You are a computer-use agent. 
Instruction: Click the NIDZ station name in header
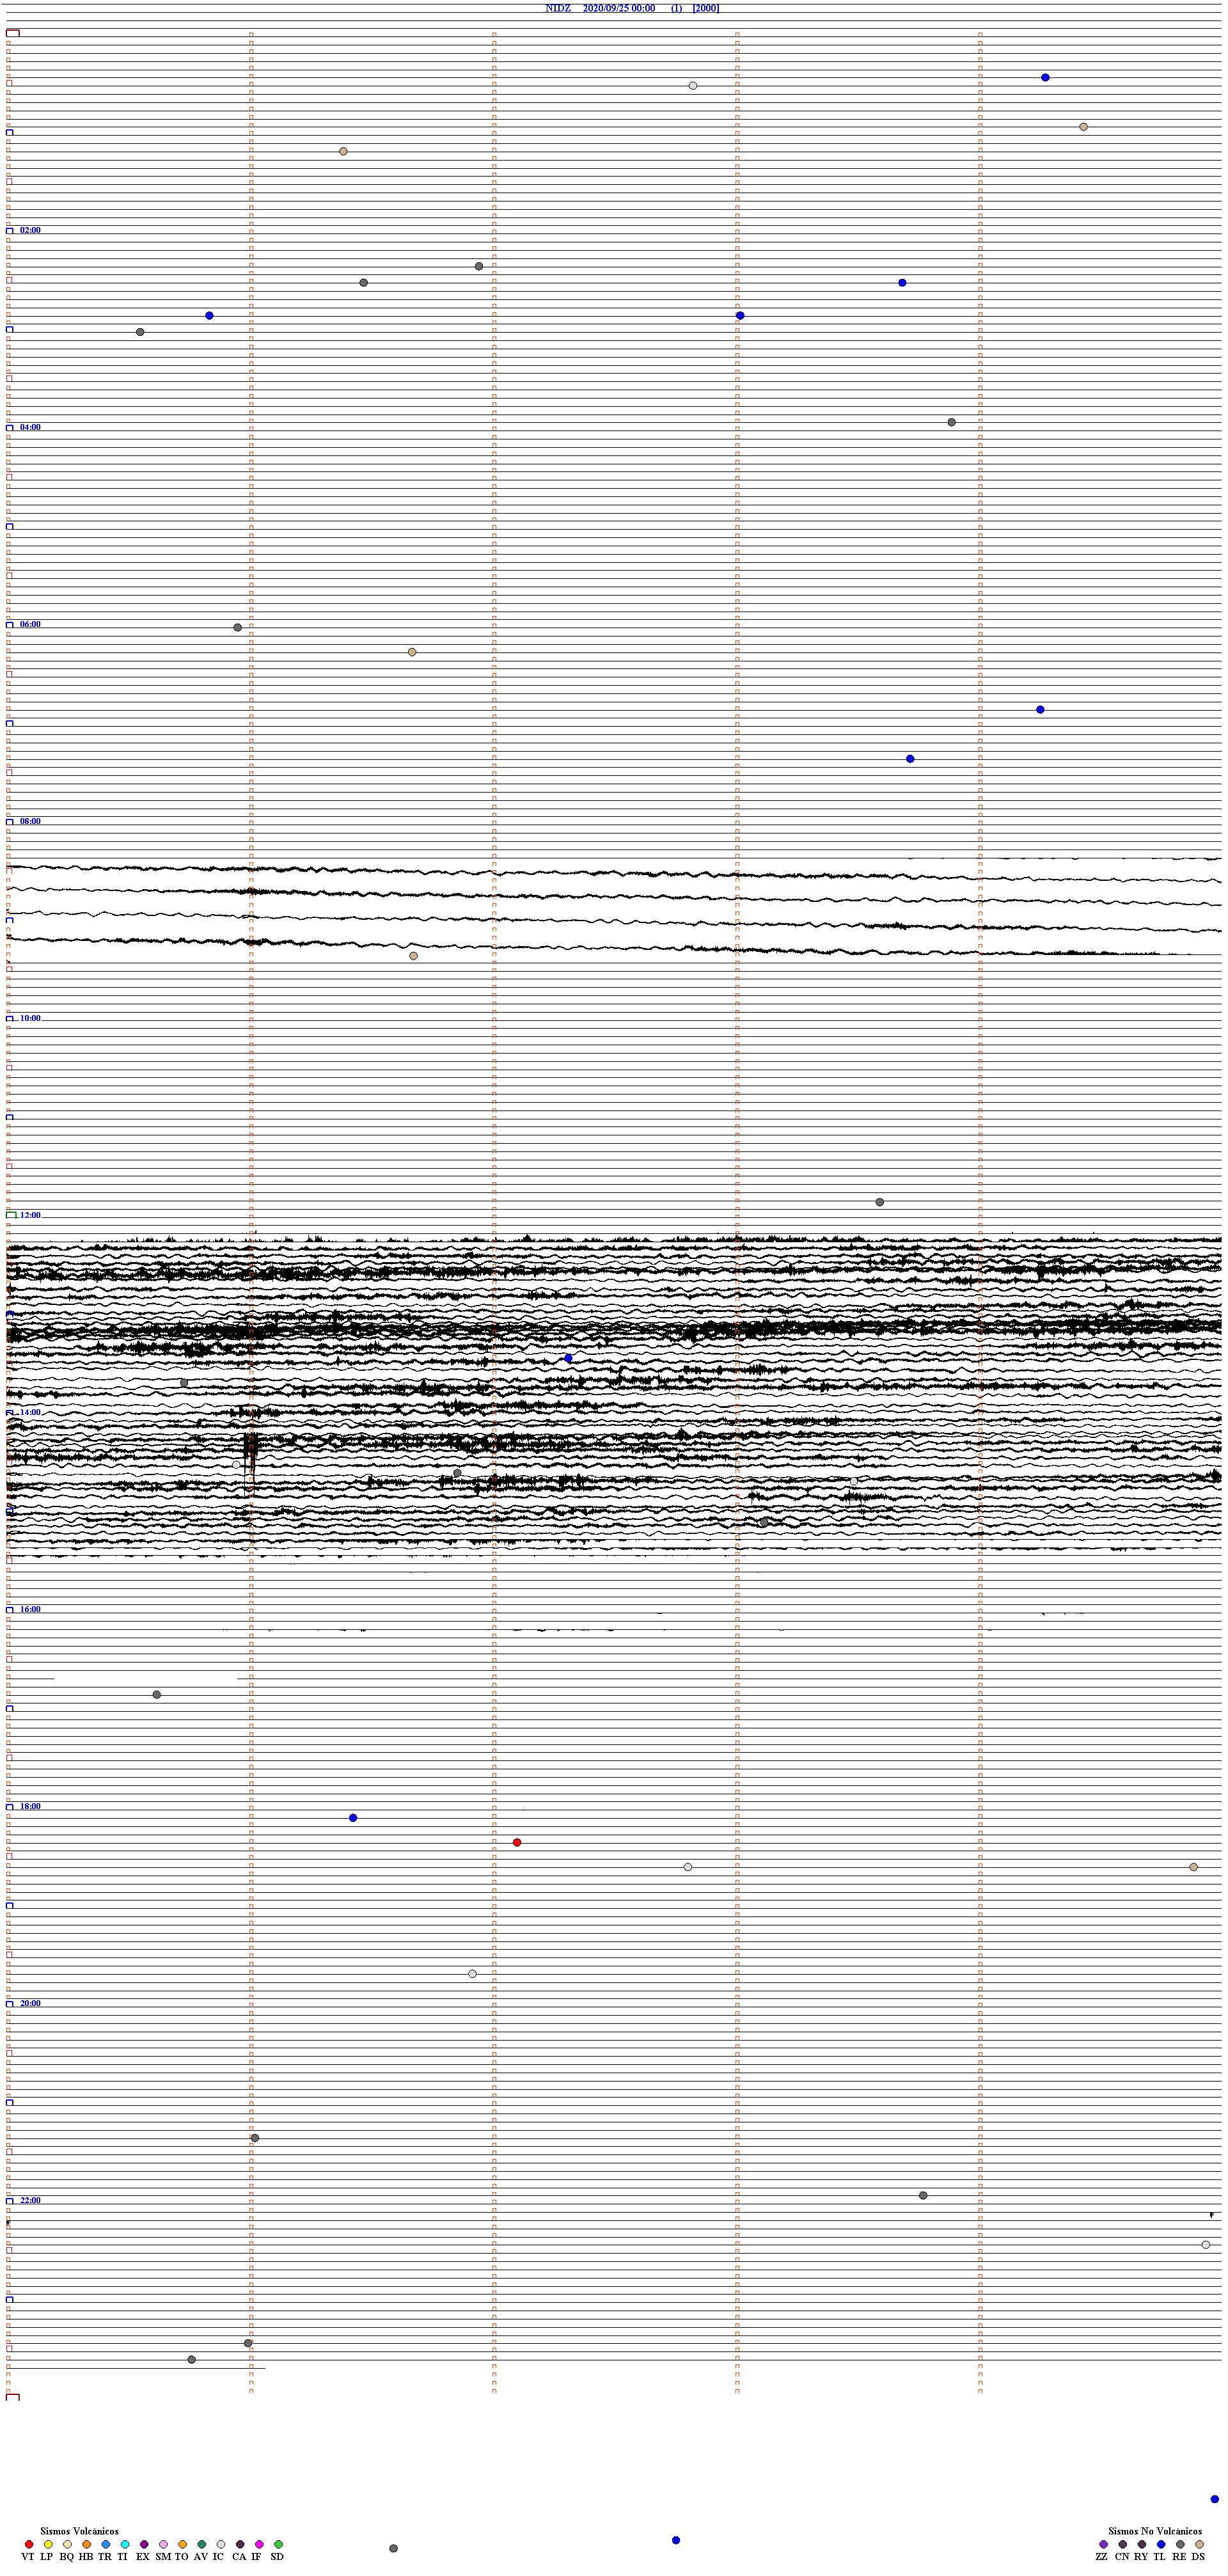click(x=558, y=8)
